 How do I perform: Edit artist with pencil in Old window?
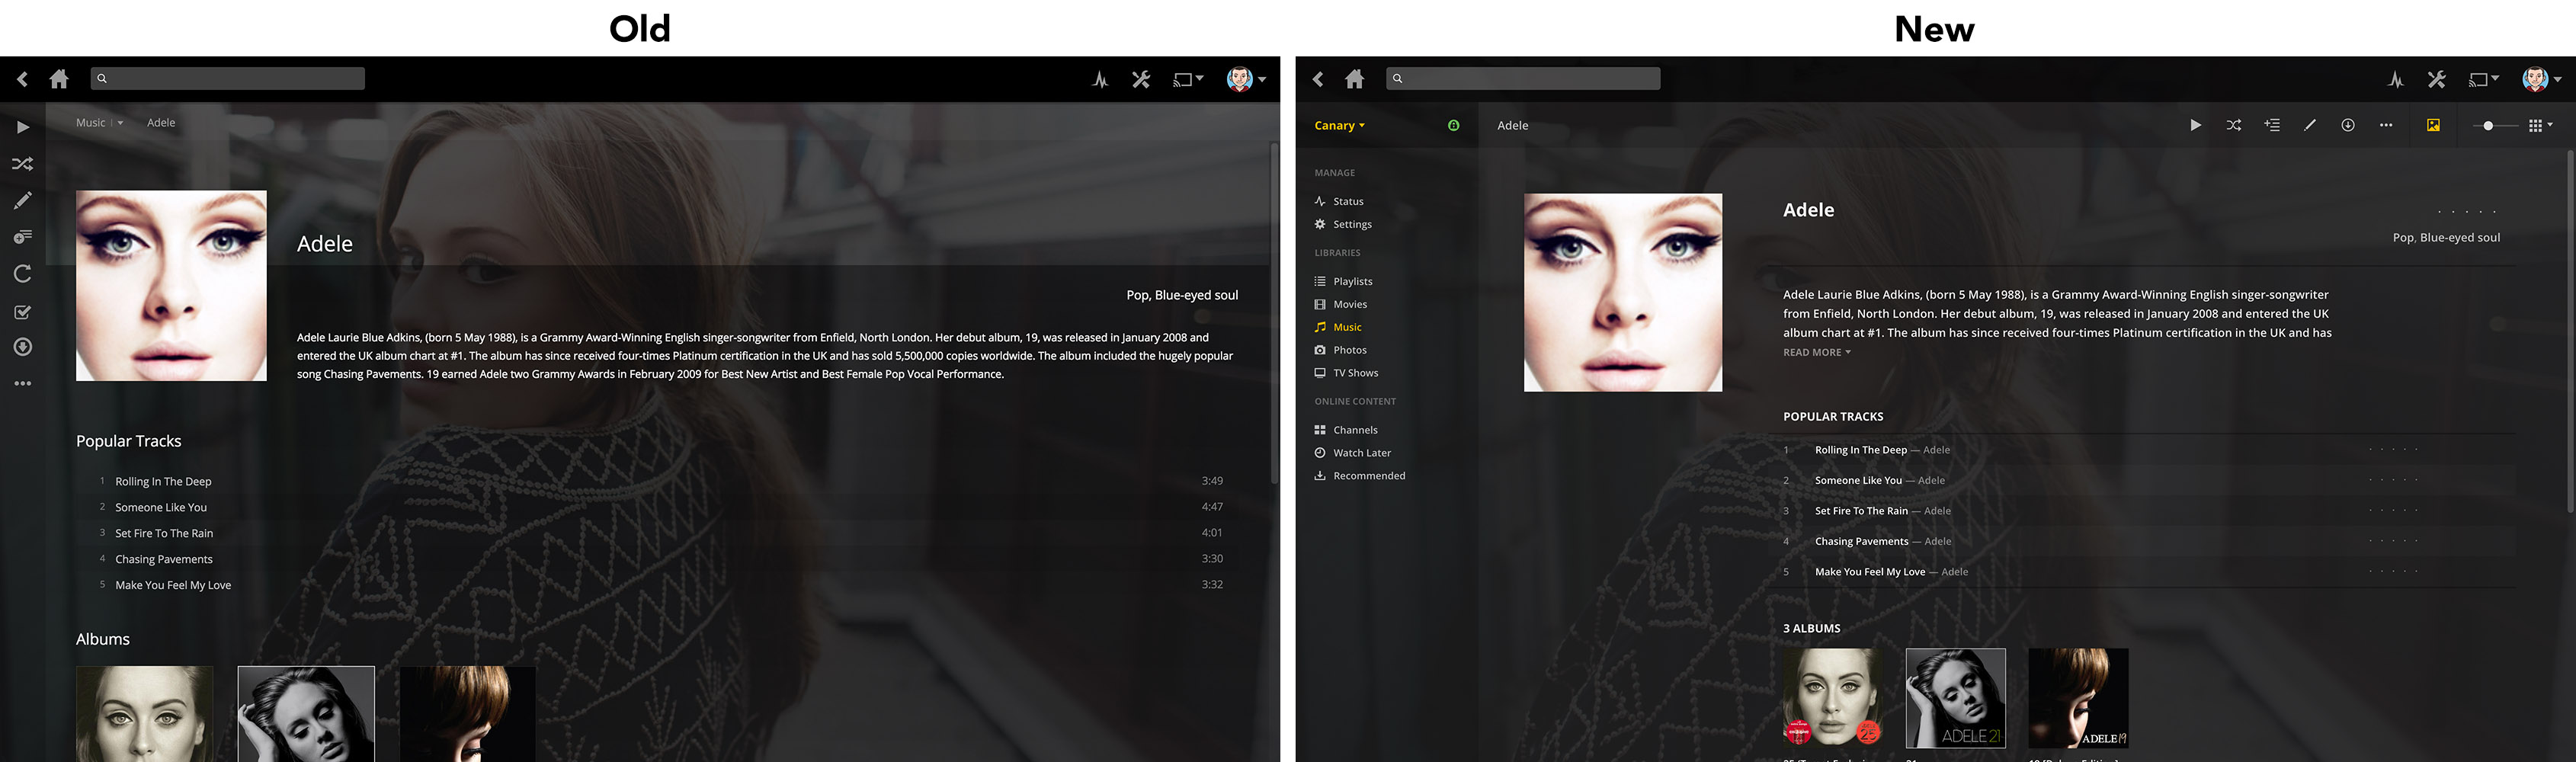pyautogui.click(x=22, y=200)
